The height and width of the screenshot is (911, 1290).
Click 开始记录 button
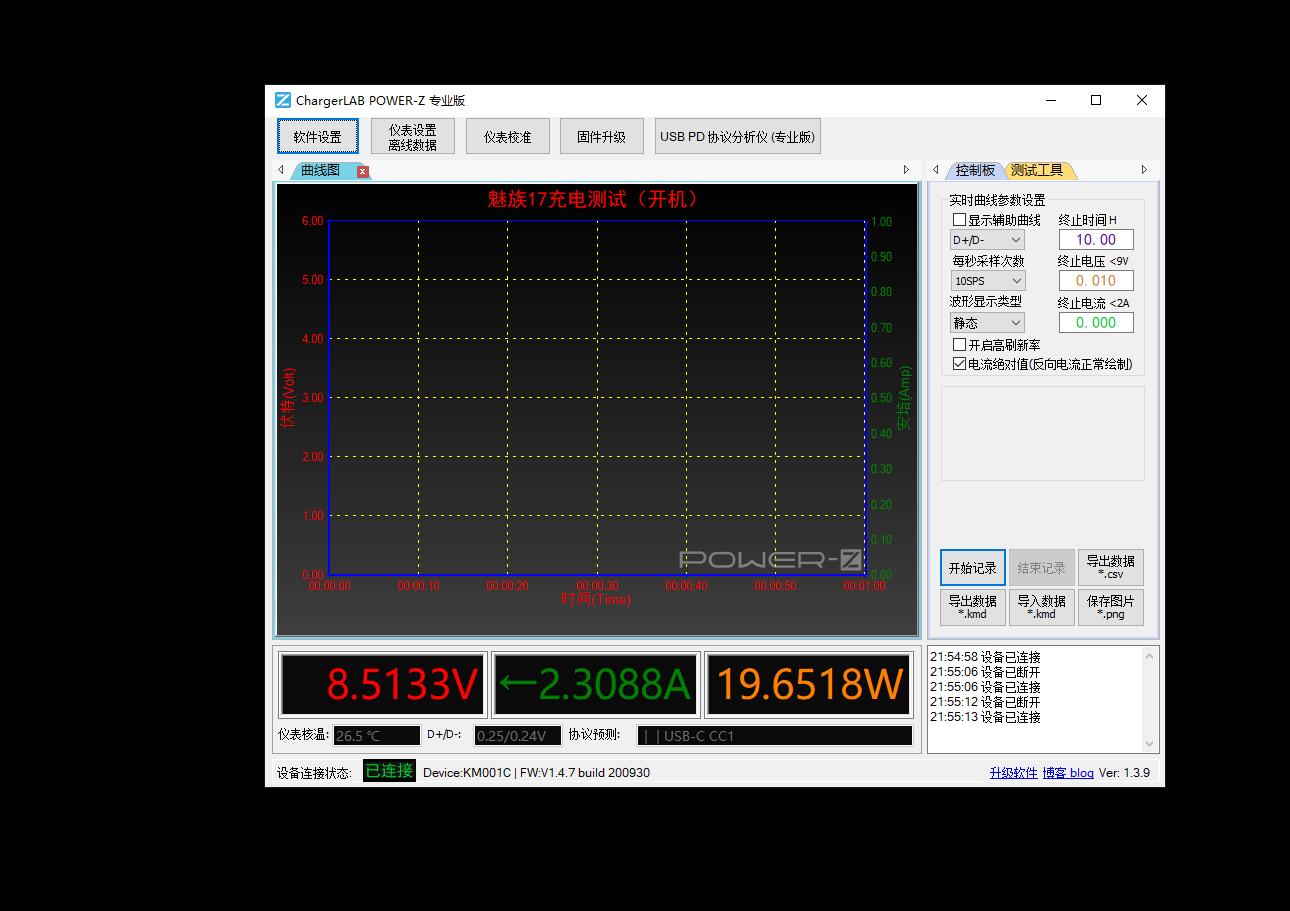click(x=972, y=568)
